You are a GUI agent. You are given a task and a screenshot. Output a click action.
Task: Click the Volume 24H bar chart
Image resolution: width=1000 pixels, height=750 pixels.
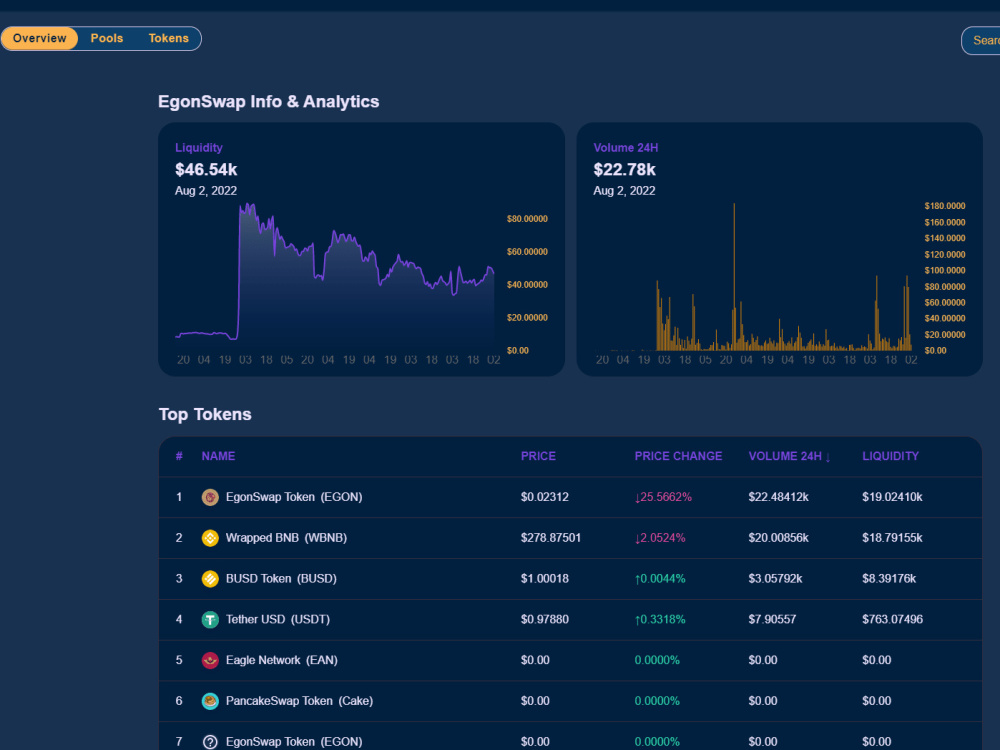coord(753,277)
